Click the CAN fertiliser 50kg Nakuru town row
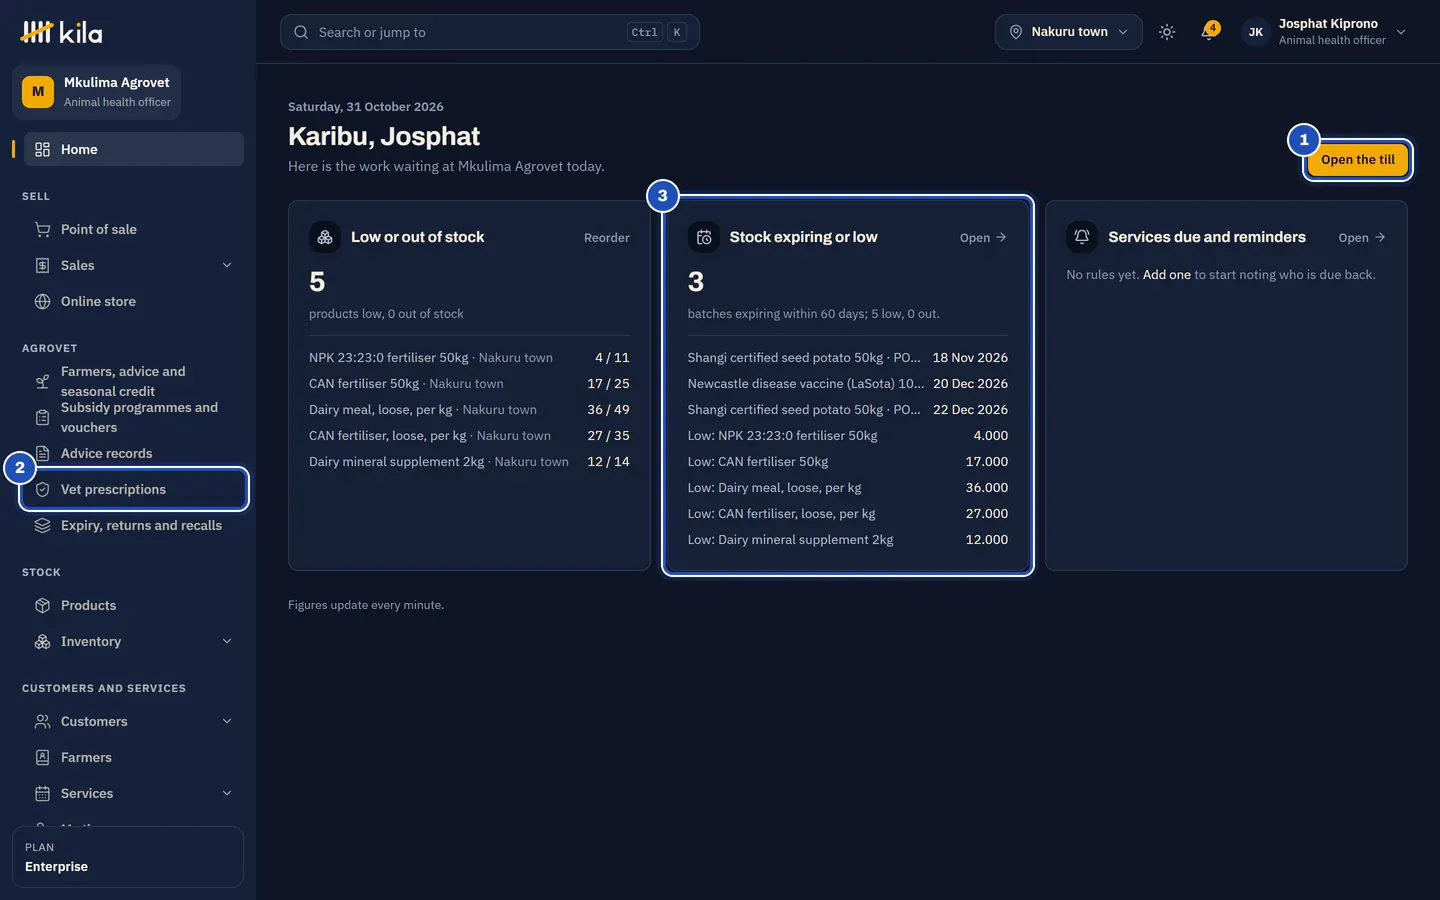Screen dimensions: 1440x900 click(x=469, y=384)
